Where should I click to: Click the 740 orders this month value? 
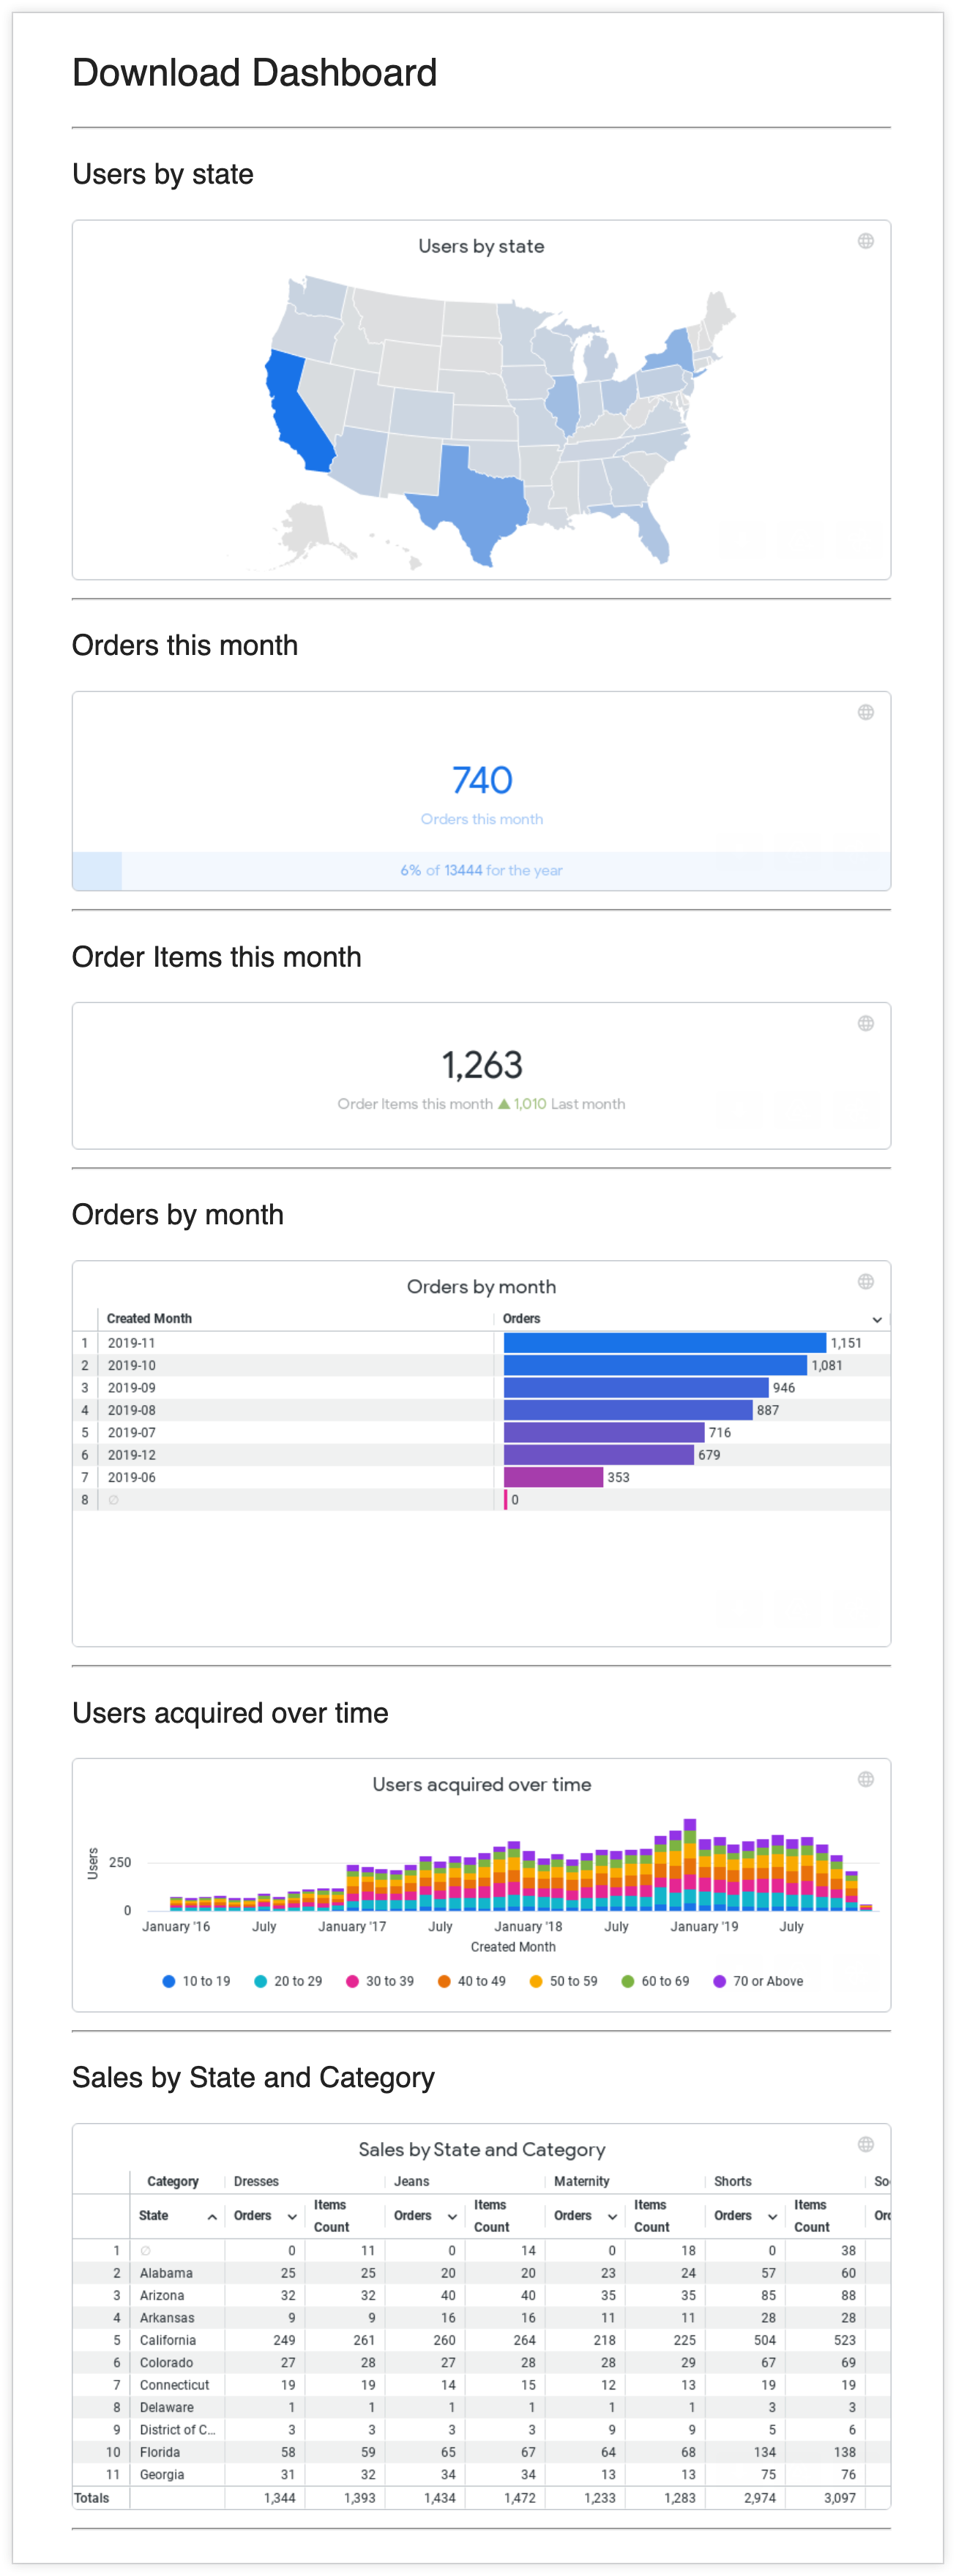coord(482,780)
